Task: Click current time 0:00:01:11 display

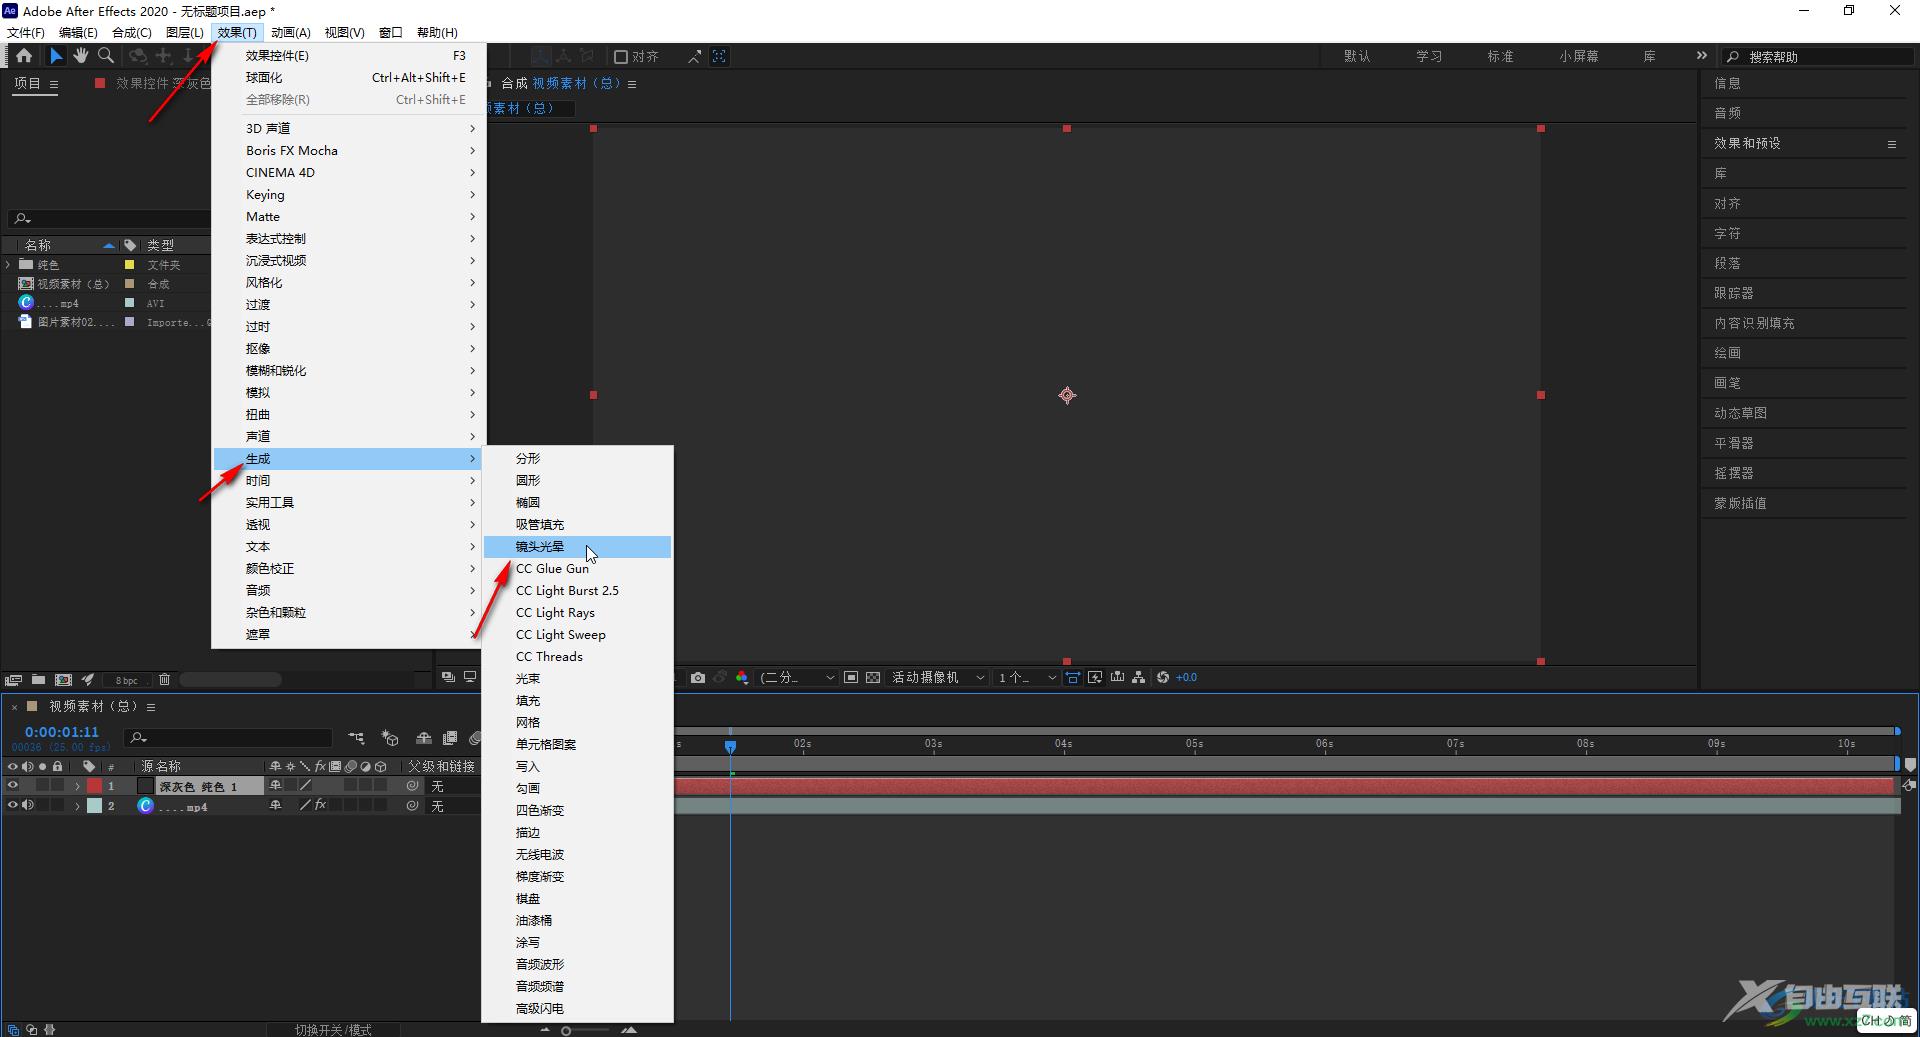Action: 62,732
